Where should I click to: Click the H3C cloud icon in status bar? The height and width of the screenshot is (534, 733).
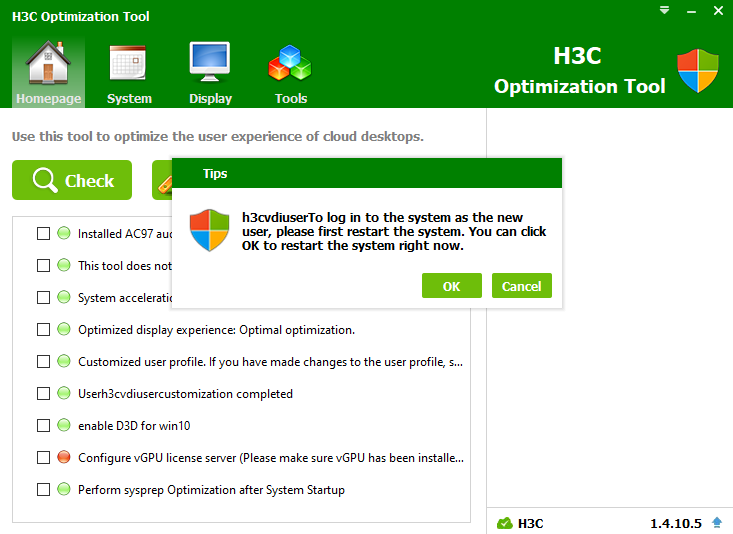(504, 523)
